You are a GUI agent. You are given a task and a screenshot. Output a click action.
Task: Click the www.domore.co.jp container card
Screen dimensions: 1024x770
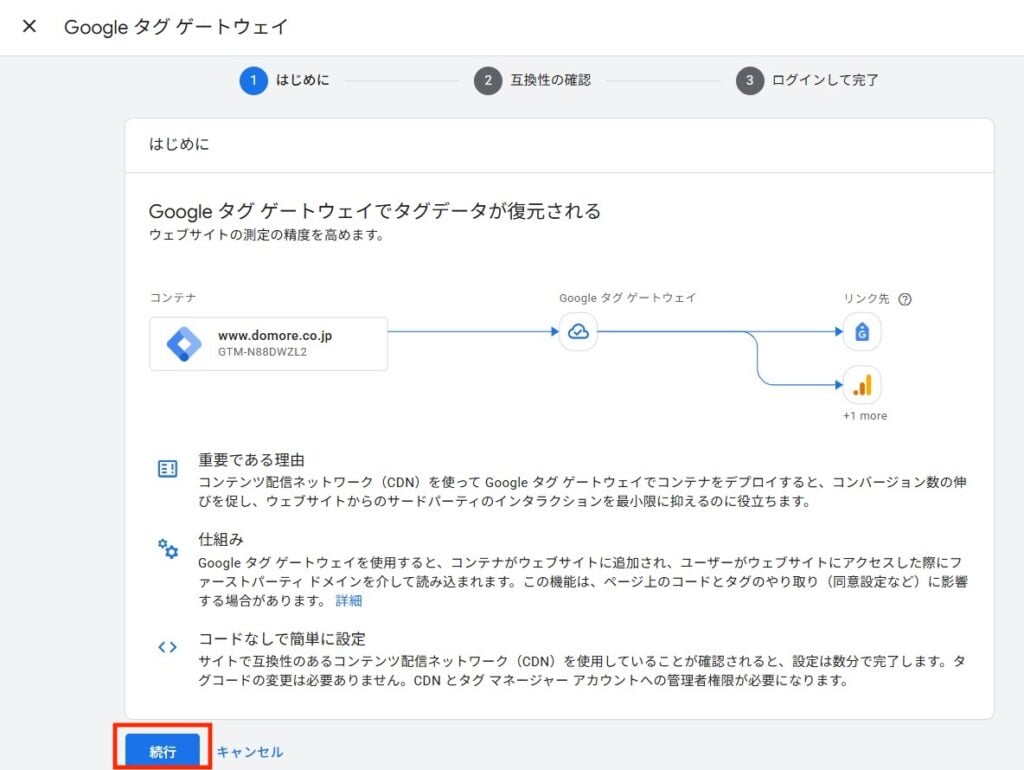pyautogui.click(x=268, y=344)
